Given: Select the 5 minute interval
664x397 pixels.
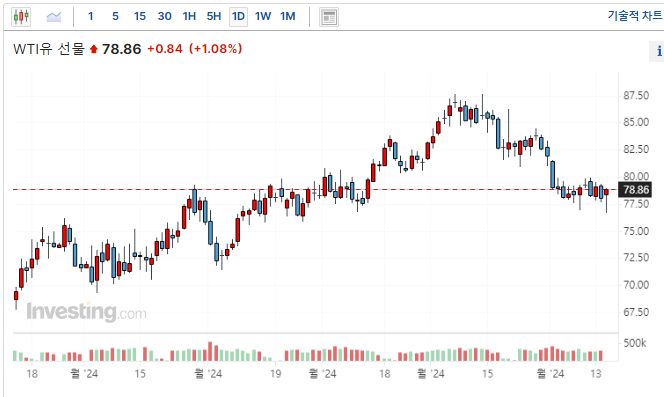Looking at the screenshot, I should click(x=115, y=17).
